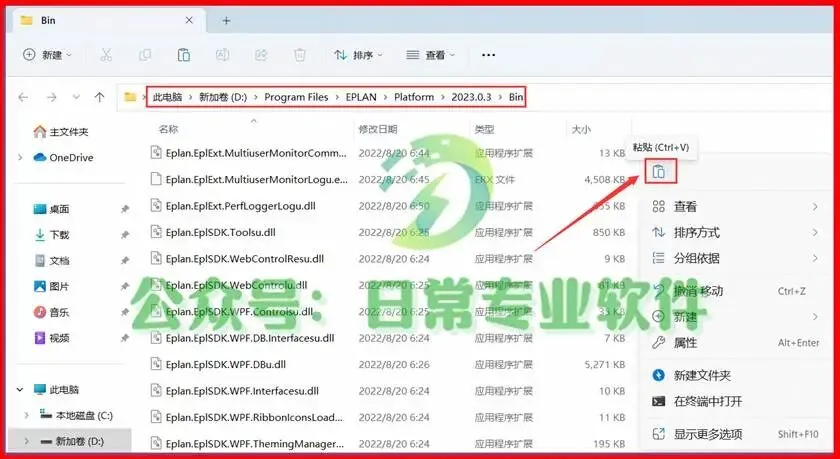Choose 显示更多选项 in context menu
Viewport: 840px width, 459px height.
736,434
